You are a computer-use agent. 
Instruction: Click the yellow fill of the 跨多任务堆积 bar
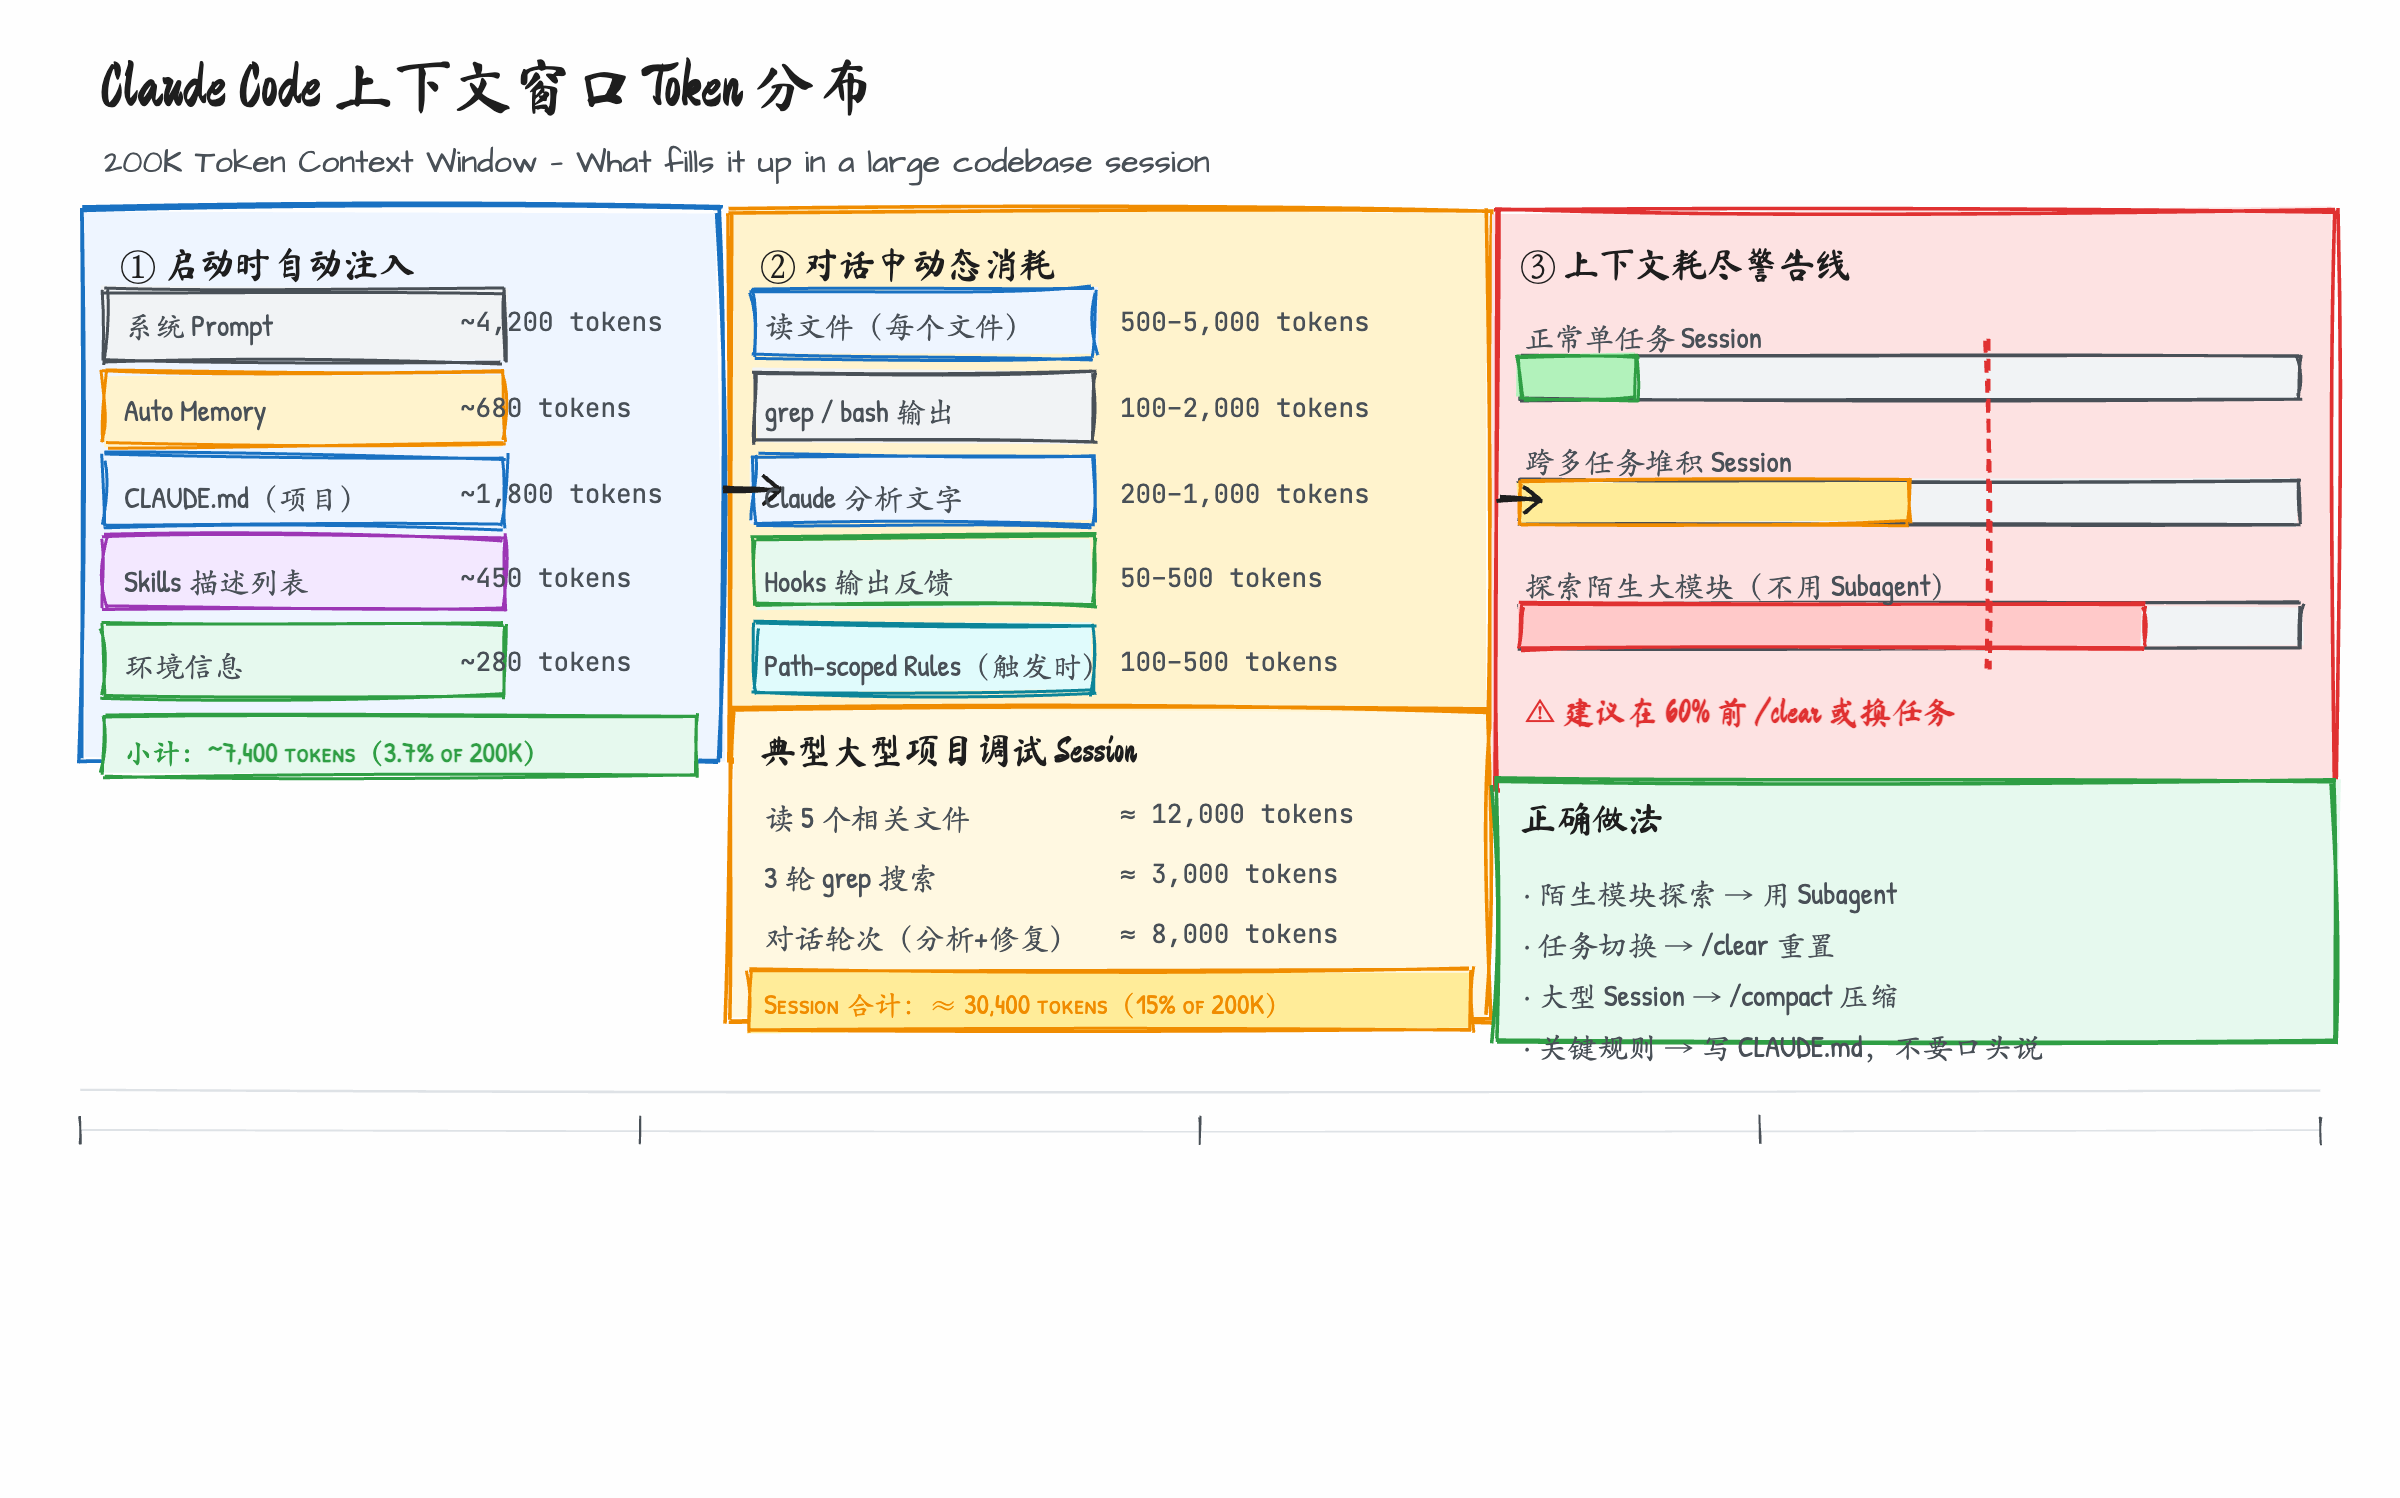(x=1714, y=502)
